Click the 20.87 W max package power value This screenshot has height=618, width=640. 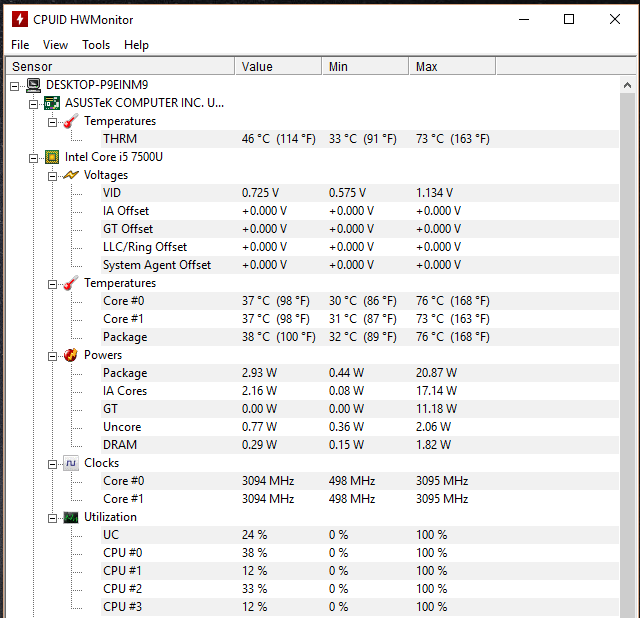click(436, 373)
